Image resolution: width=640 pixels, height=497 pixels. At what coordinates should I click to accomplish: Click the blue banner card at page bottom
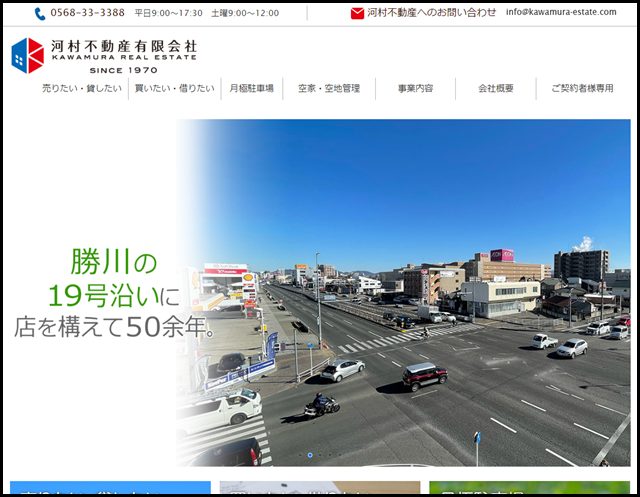point(110,488)
